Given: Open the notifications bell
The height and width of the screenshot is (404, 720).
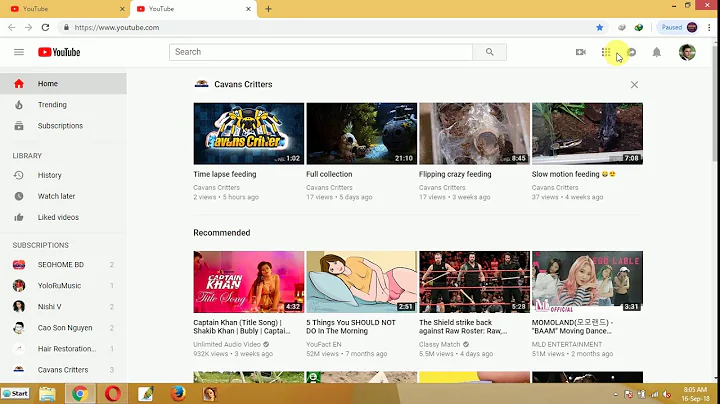Looking at the screenshot, I should (x=657, y=52).
